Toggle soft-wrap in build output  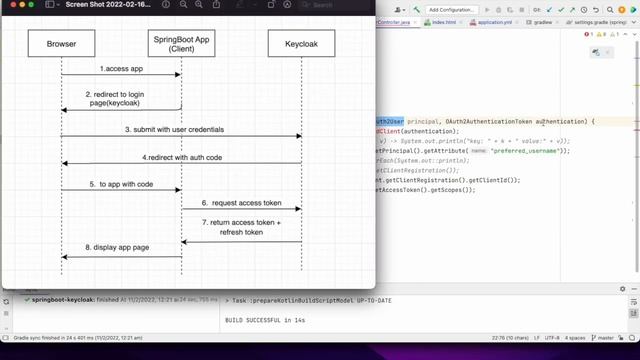[x=633, y=302]
